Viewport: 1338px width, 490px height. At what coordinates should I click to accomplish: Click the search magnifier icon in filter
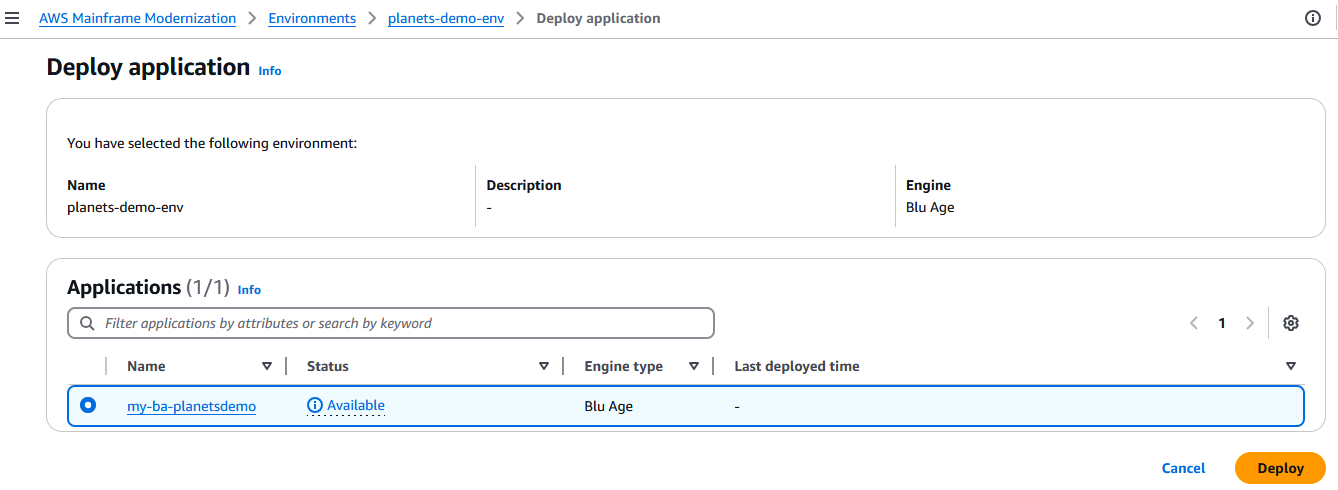(88, 323)
